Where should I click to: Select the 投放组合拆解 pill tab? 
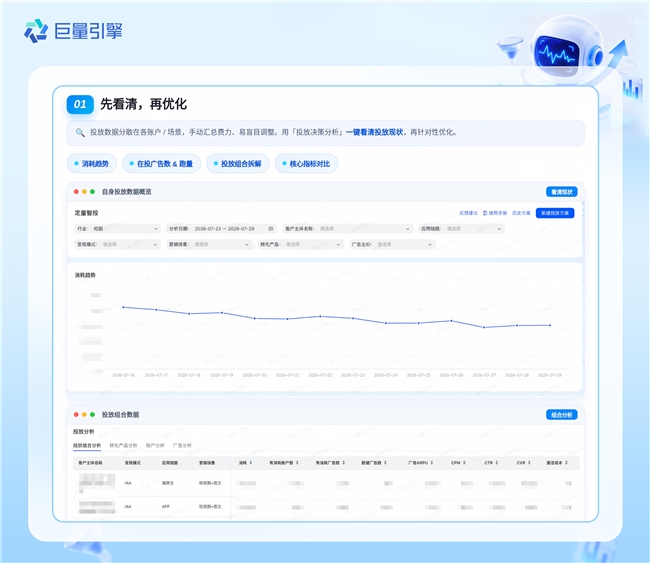[x=238, y=164]
